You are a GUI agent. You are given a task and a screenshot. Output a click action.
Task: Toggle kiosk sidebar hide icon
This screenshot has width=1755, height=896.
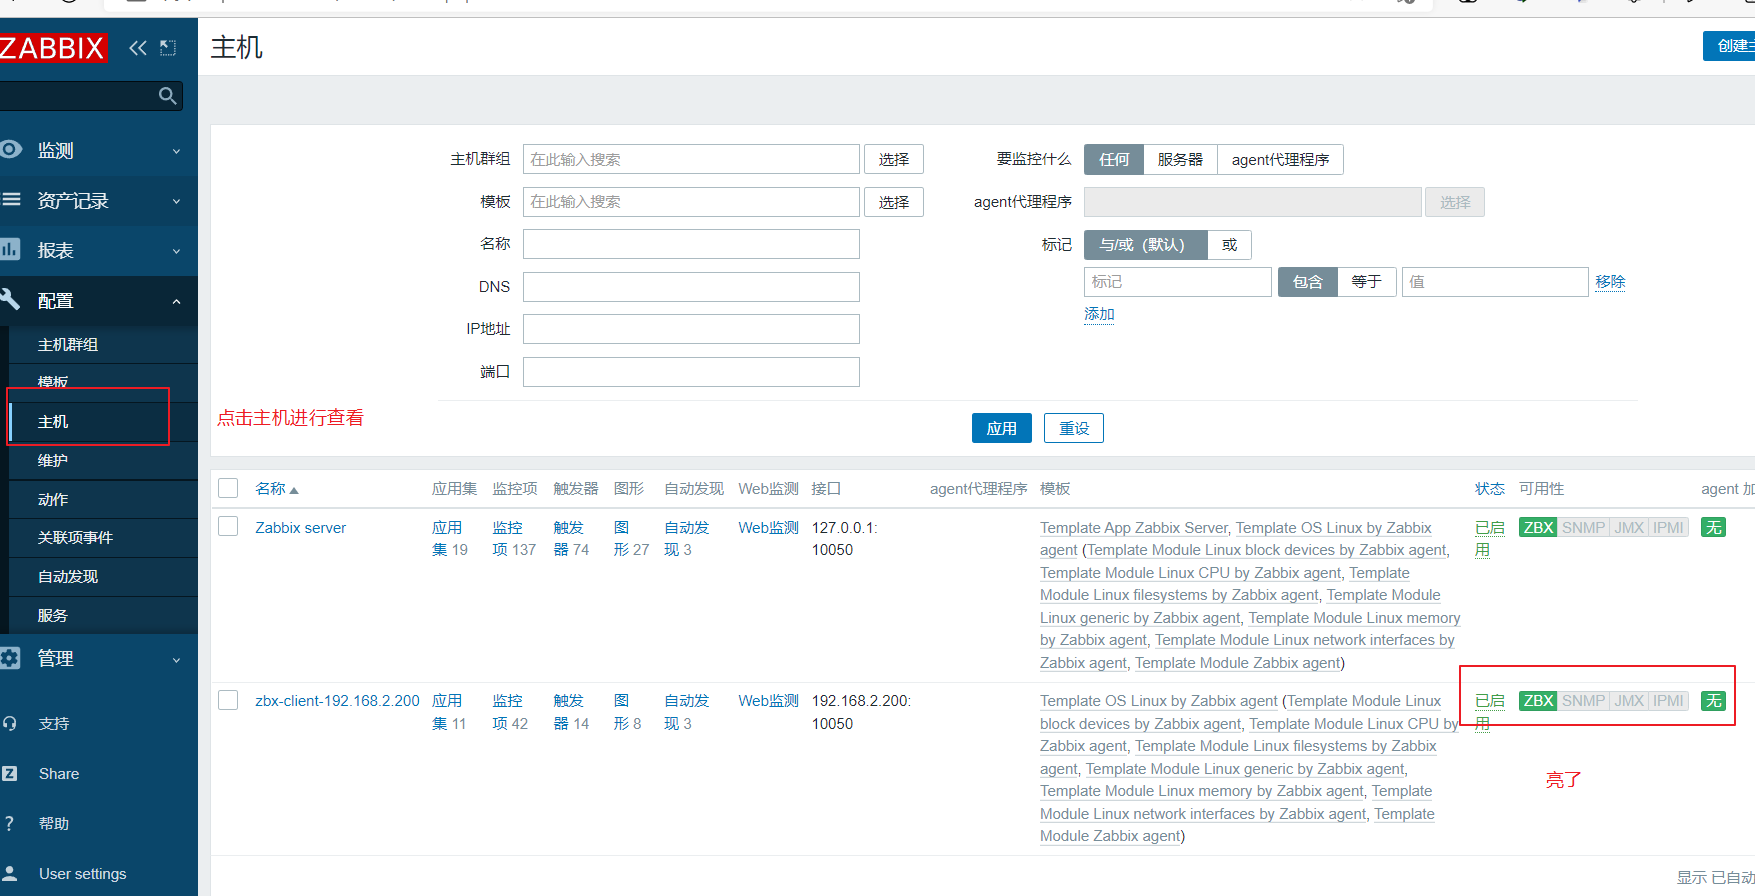[168, 47]
